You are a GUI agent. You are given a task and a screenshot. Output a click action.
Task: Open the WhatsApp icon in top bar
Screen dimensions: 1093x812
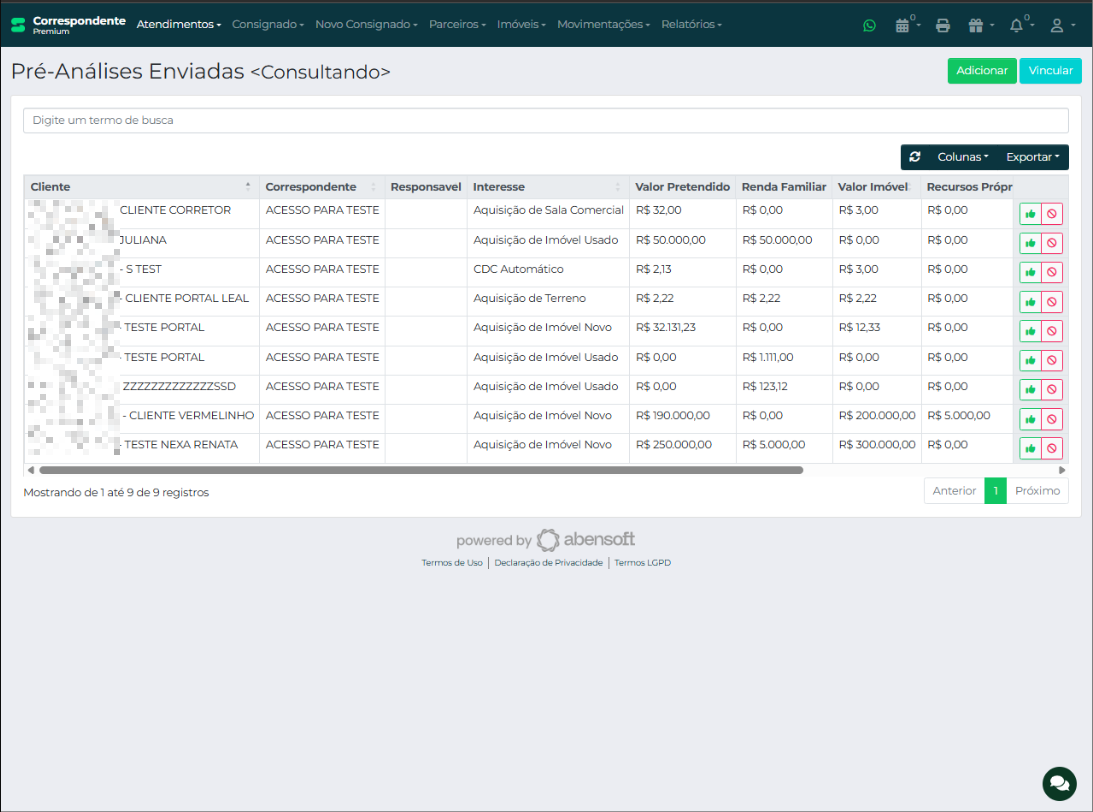(x=869, y=25)
